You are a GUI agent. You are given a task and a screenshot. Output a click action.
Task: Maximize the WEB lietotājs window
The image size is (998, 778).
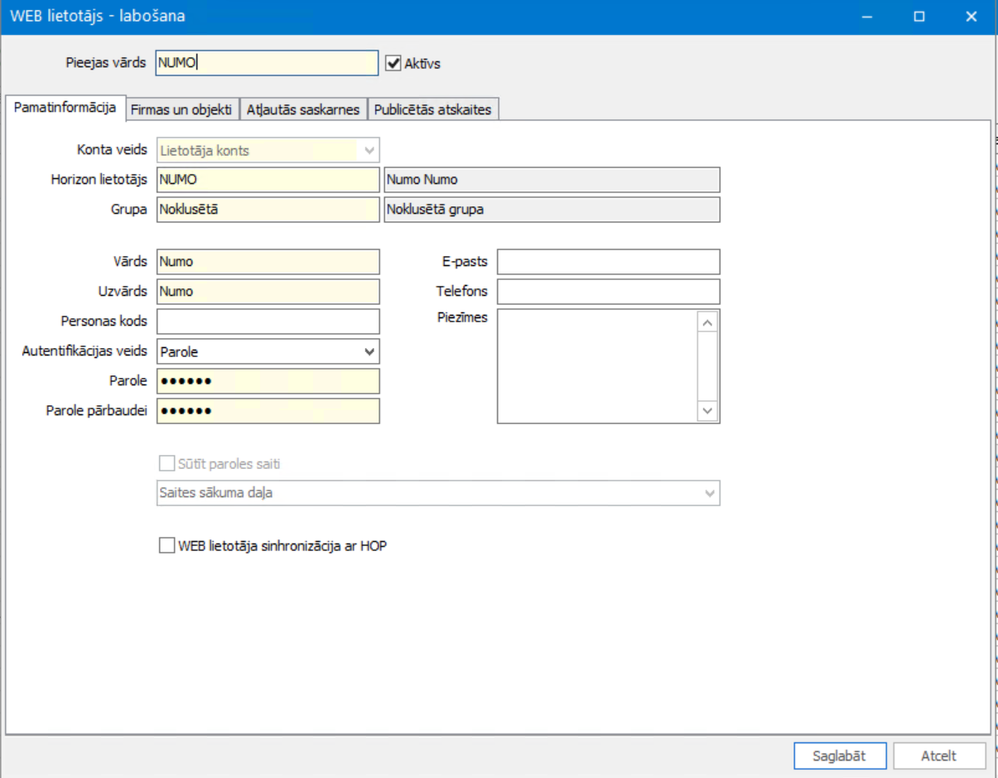(x=919, y=17)
